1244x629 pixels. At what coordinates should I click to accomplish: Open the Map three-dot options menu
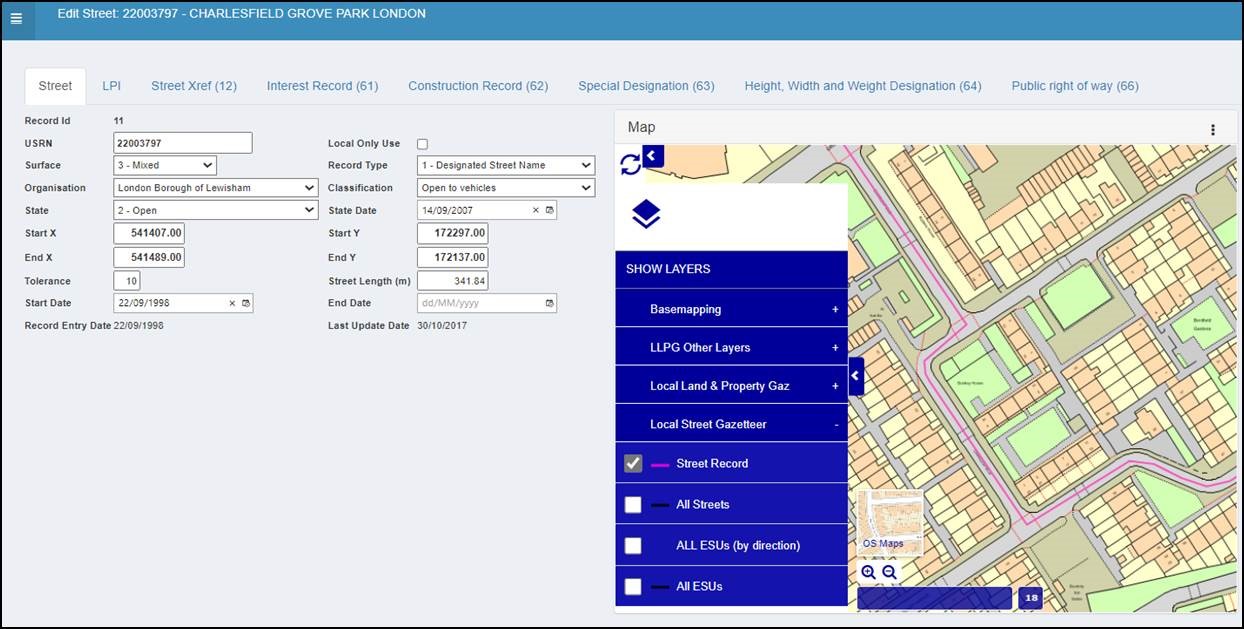pos(1213,130)
